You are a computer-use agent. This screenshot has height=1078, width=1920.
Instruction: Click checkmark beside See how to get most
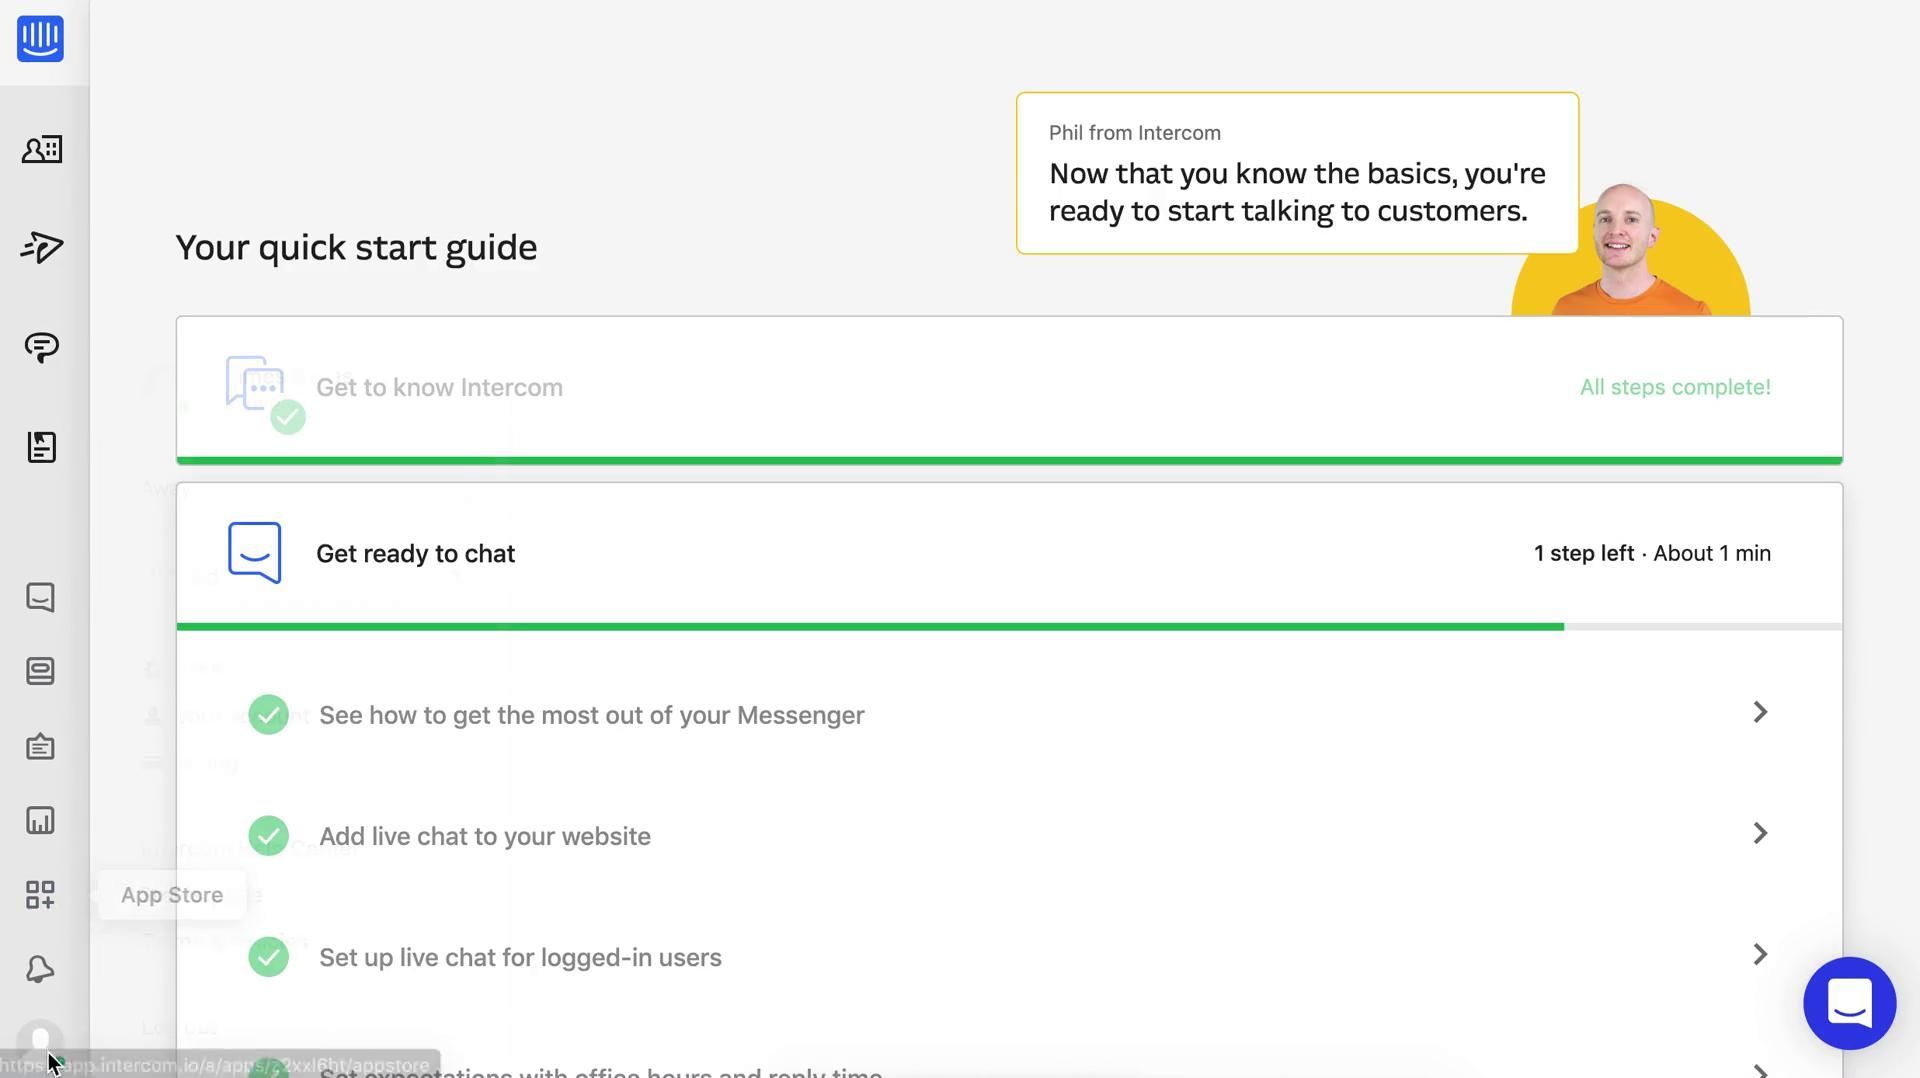pyautogui.click(x=268, y=715)
